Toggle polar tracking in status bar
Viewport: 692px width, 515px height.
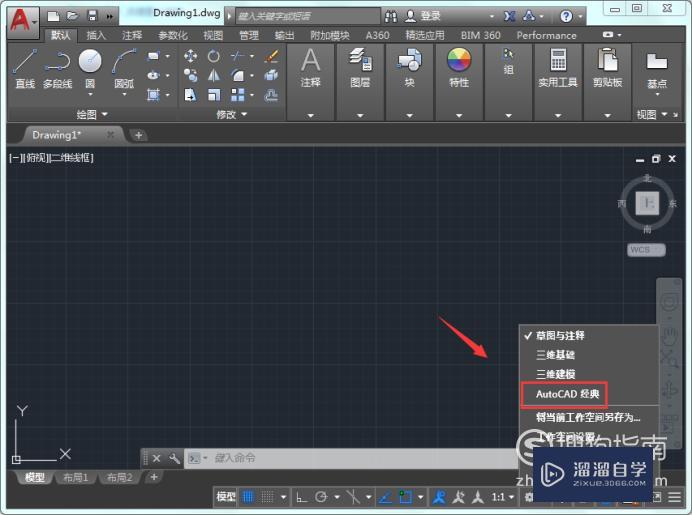pyautogui.click(x=321, y=497)
